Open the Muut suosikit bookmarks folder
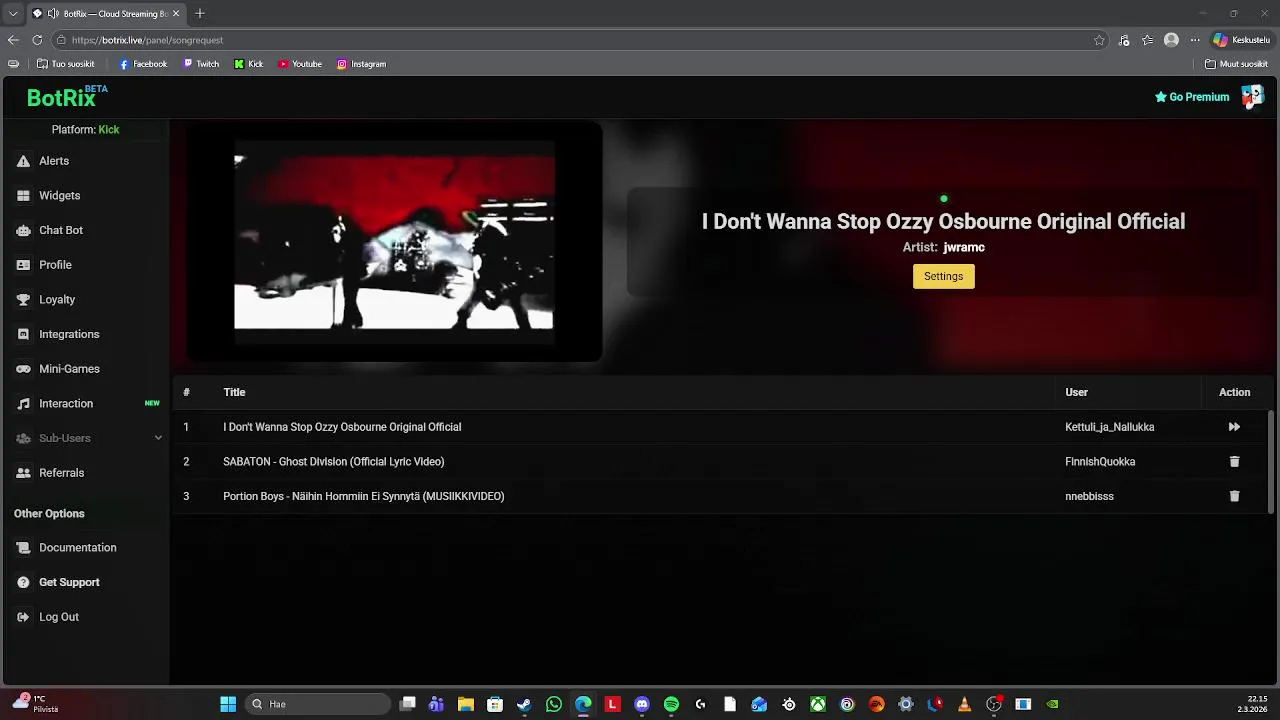The height and width of the screenshot is (720, 1280). [1236, 64]
